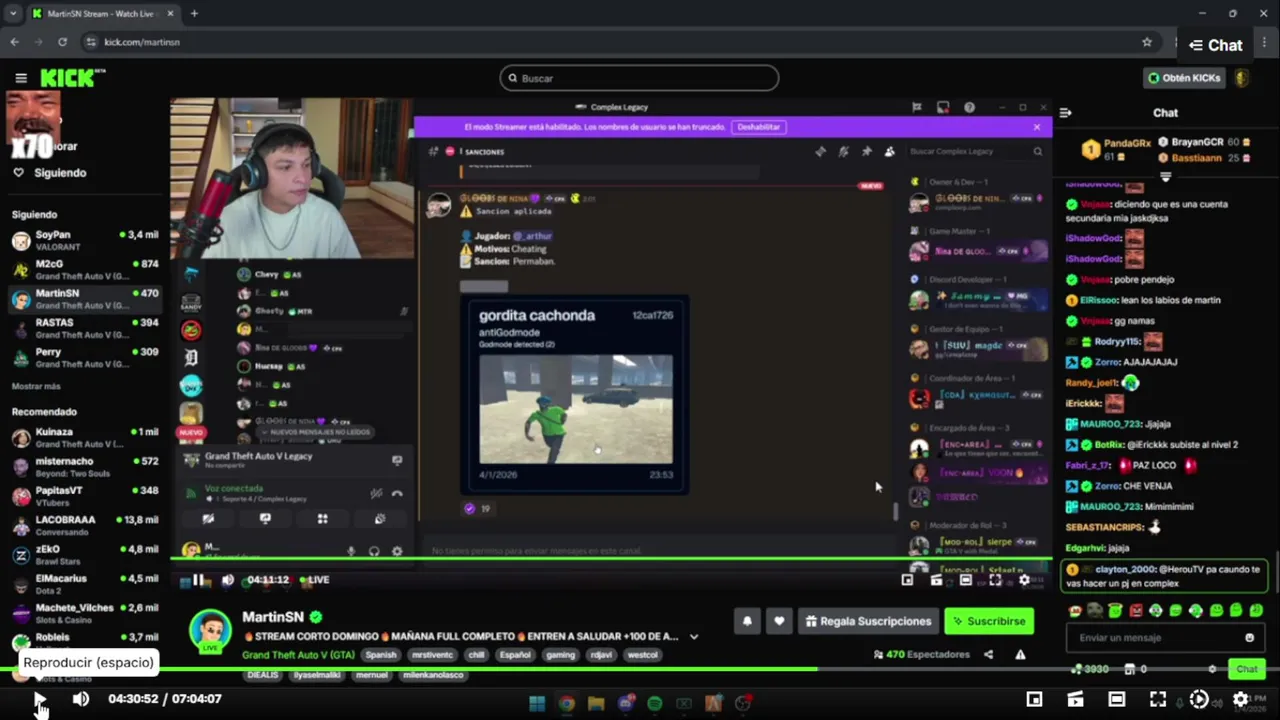Click the report warning triangle icon
The width and height of the screenshot is (1280, 720).
coord(1020,655)
